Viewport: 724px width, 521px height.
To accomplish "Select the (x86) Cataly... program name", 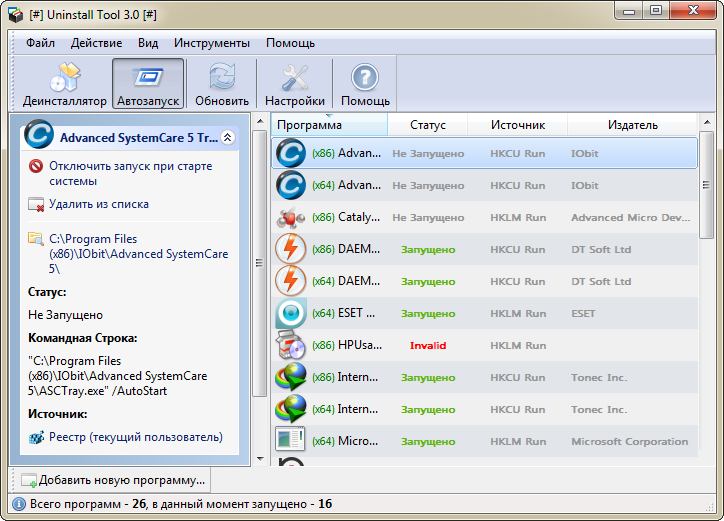I will [346, 217].
